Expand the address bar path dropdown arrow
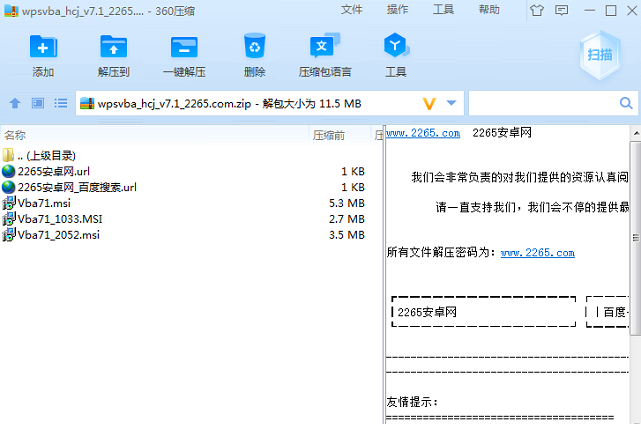 coord(451,103)
